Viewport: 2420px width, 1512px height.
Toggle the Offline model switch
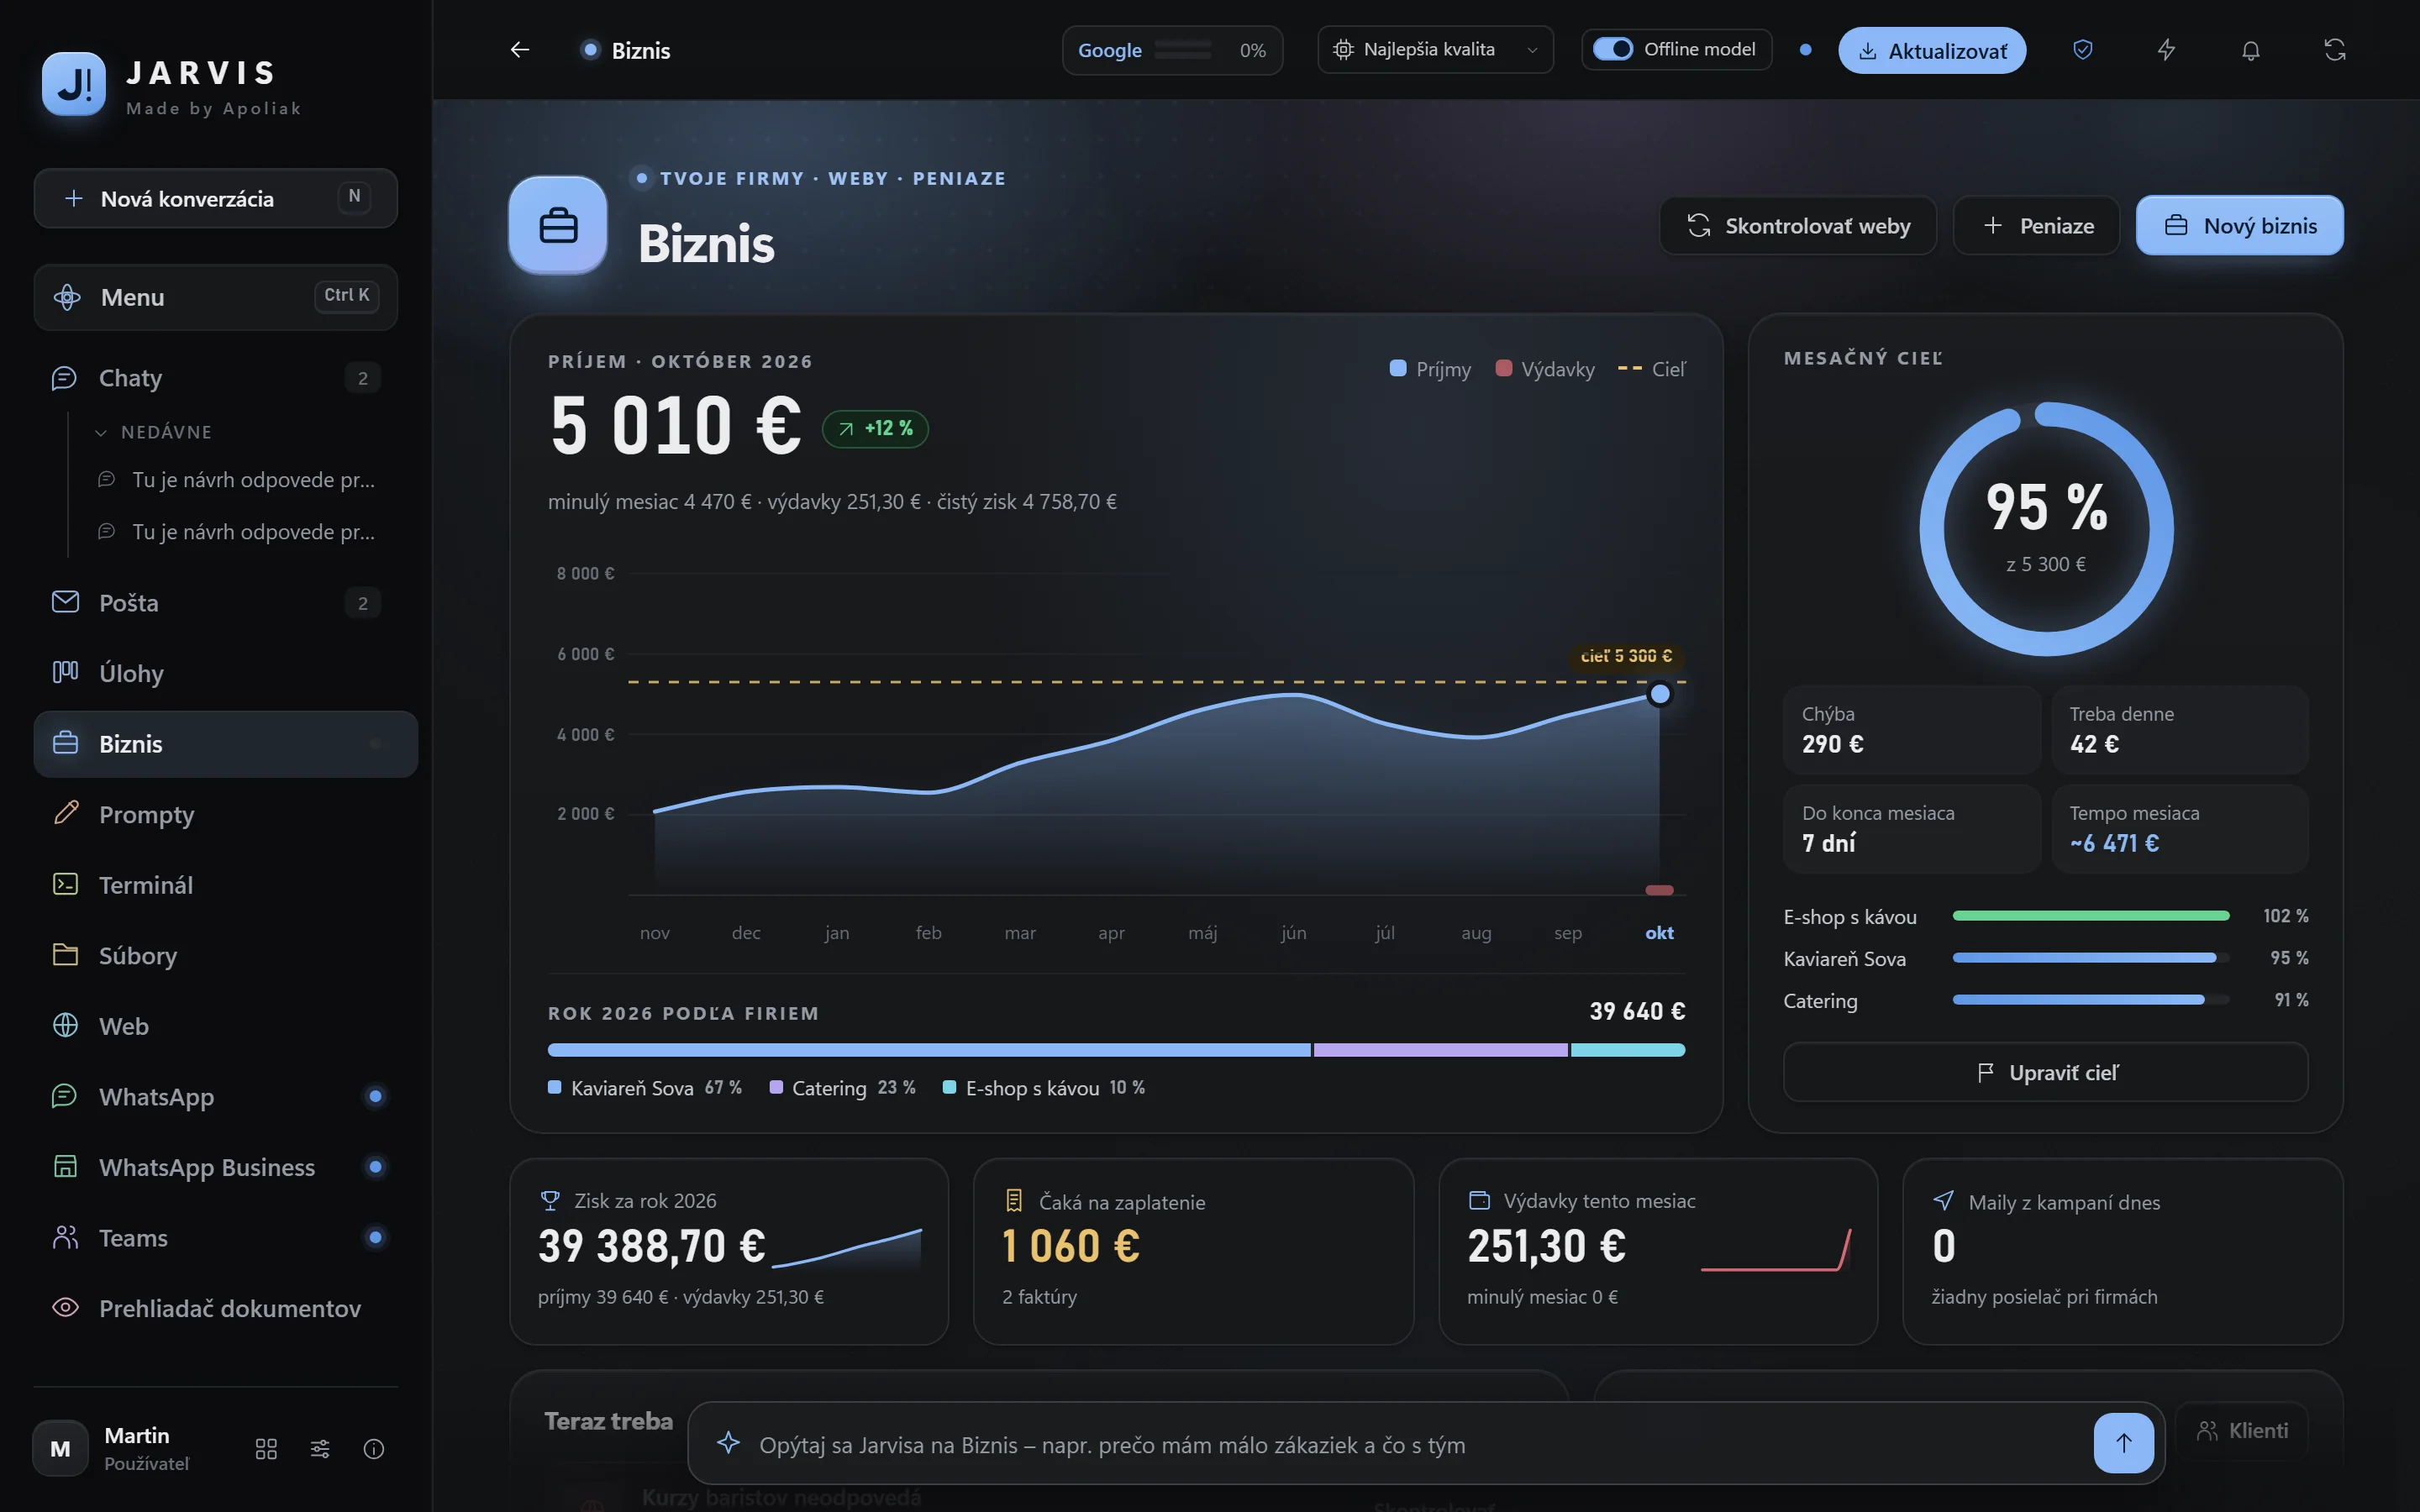pyautogui.click(x=1612, y=49)
